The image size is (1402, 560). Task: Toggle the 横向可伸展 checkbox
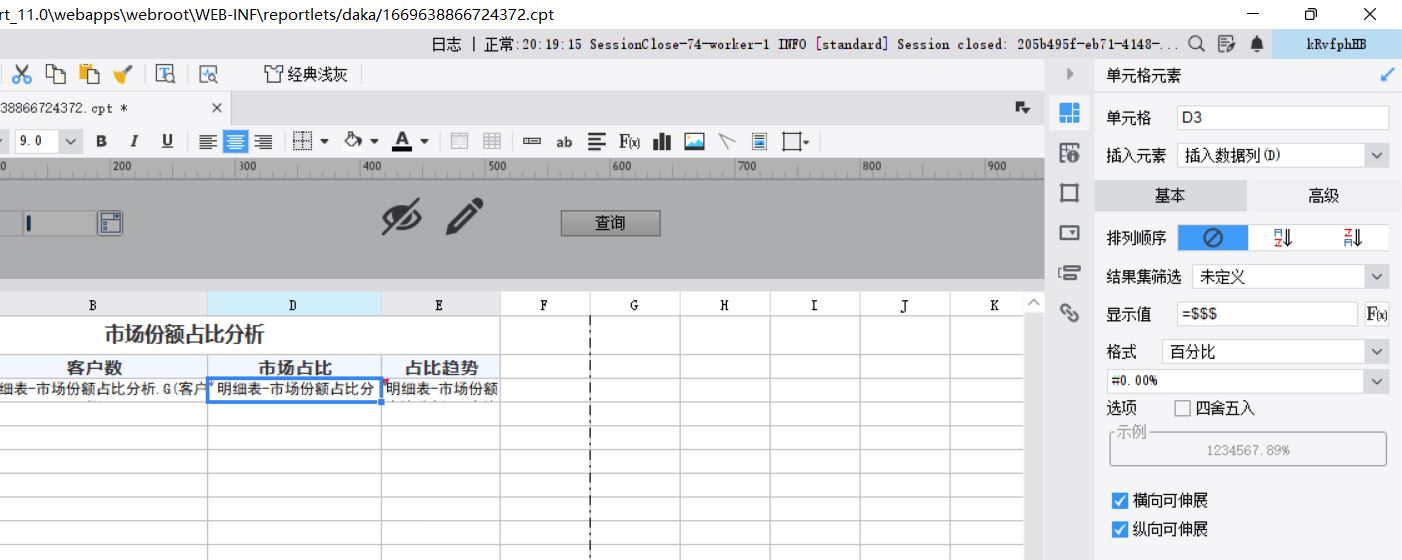[1120, 500]
